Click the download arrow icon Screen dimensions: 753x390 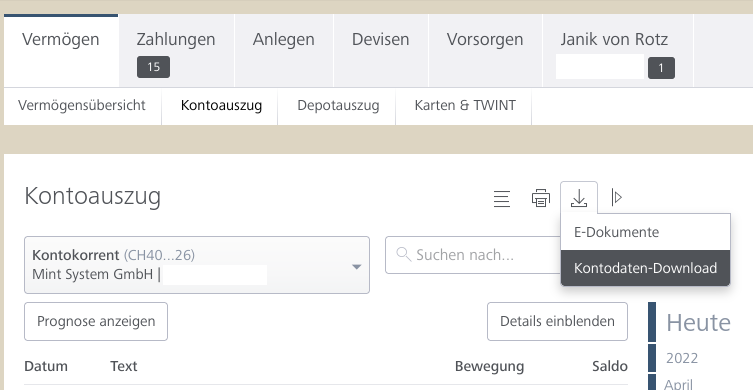point(579,198)
